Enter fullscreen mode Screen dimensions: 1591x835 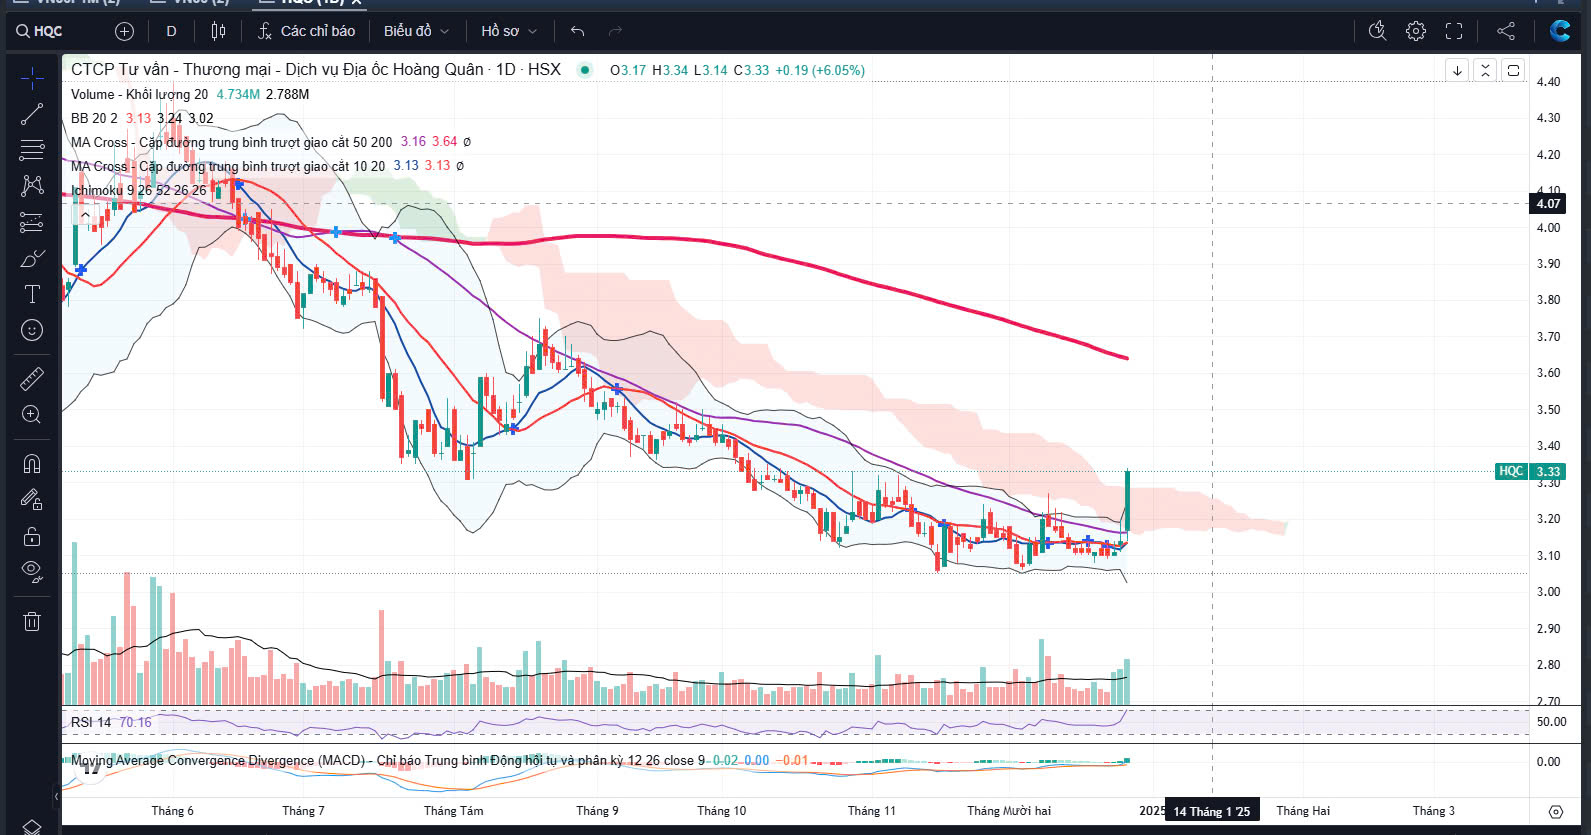pyautogui.click(x=1454, y=31)
